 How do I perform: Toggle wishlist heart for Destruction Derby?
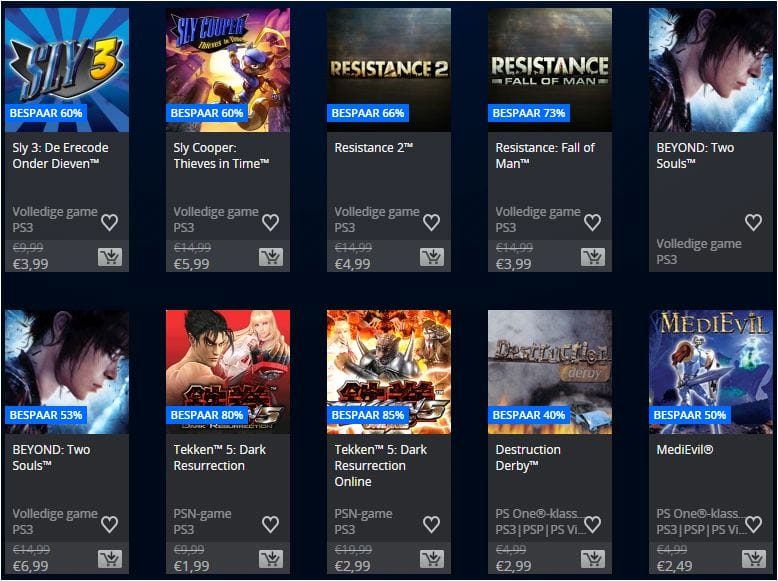592,524
